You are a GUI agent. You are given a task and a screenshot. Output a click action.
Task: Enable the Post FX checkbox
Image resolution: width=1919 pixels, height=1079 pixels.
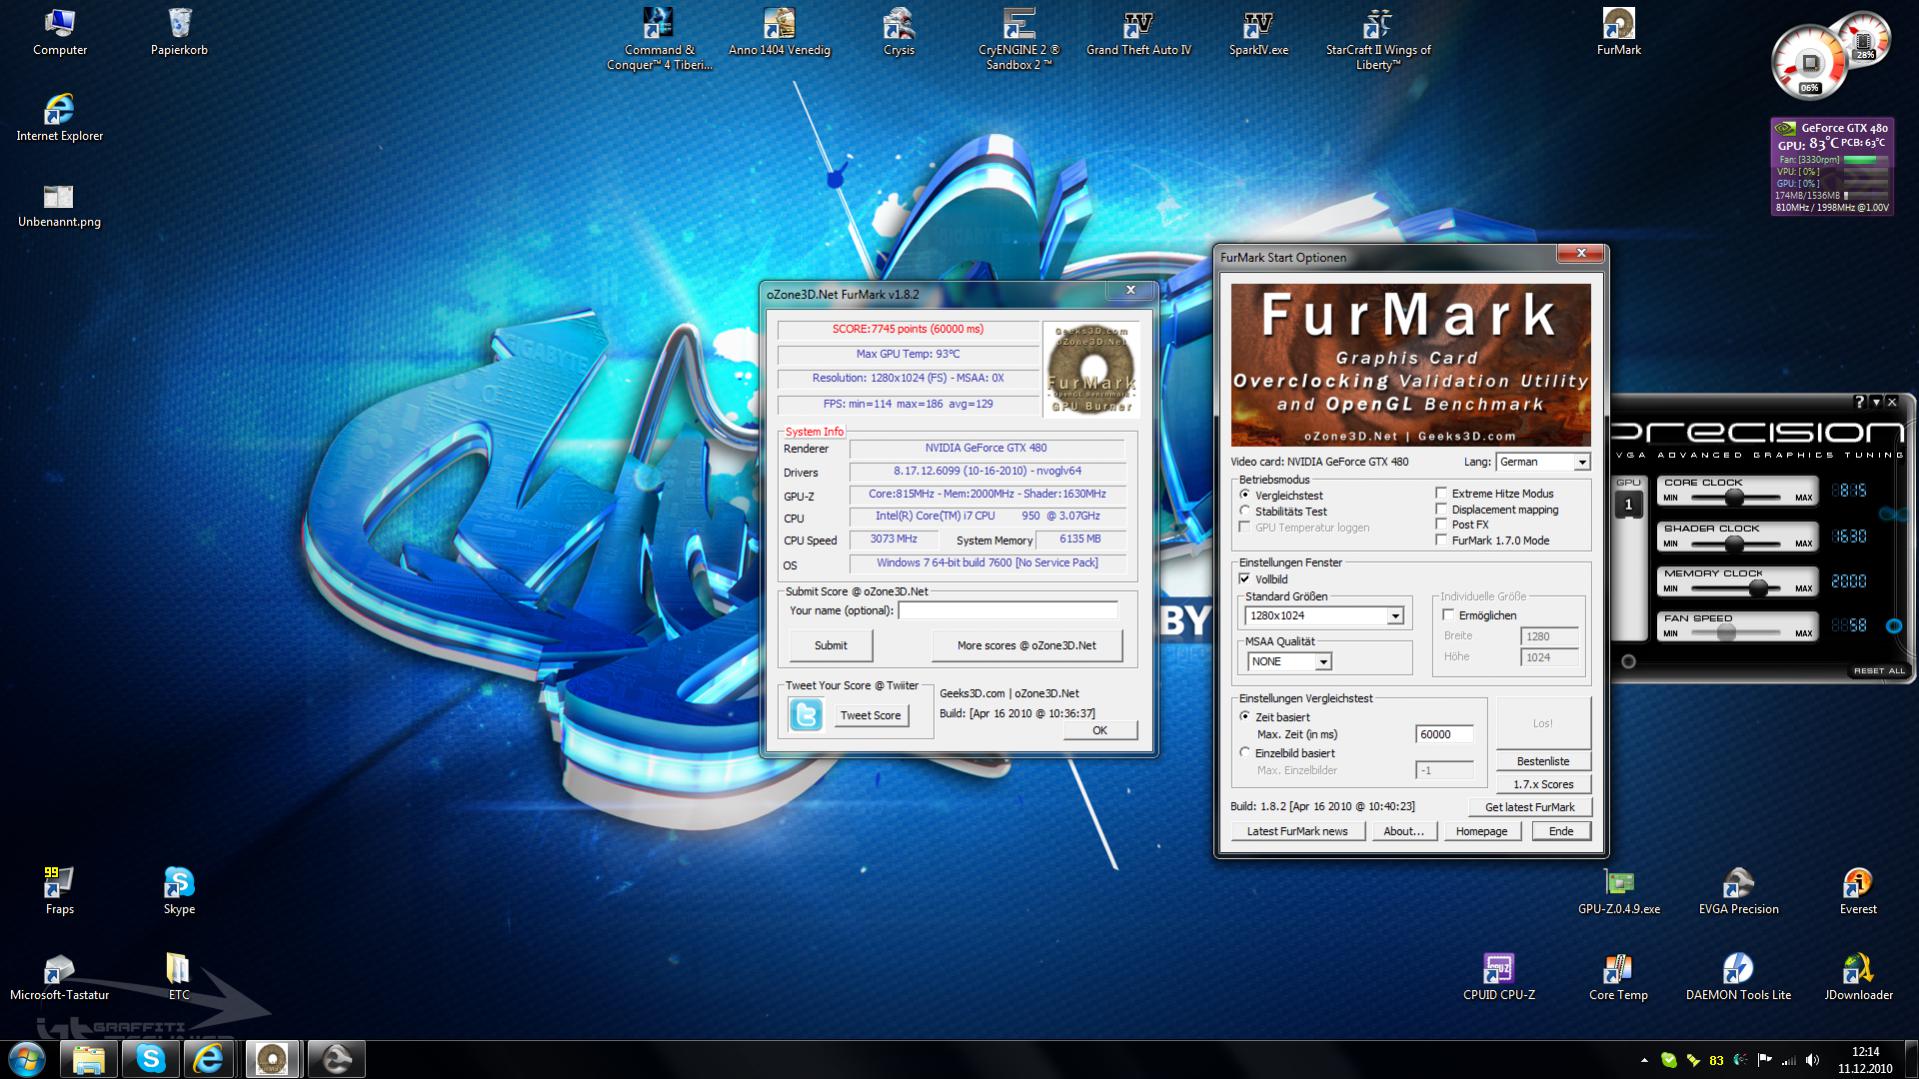[1441, 524]
